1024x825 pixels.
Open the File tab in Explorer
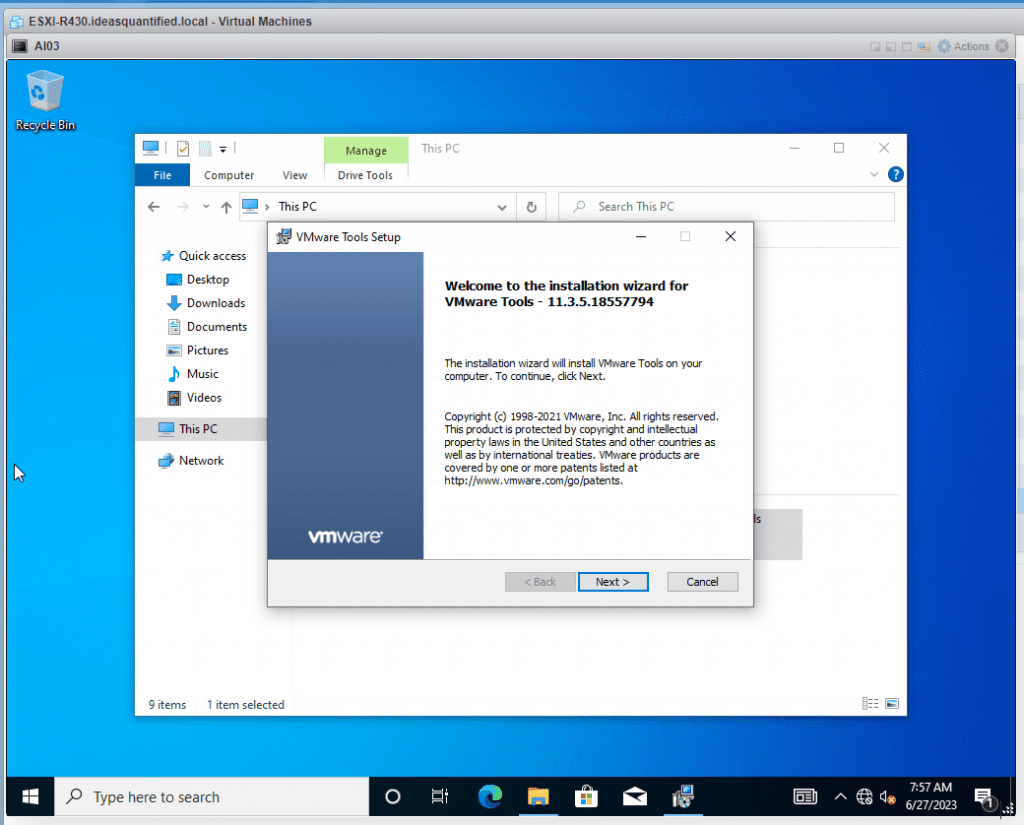(x=162, y=175)
